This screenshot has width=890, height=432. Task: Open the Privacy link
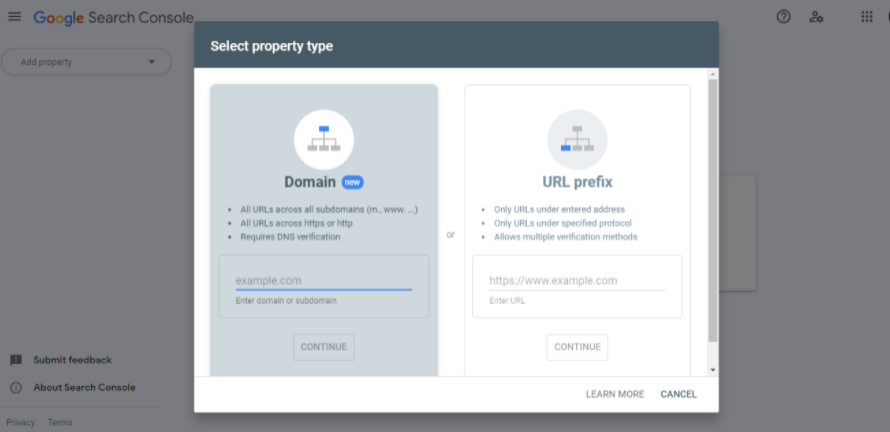20,422
